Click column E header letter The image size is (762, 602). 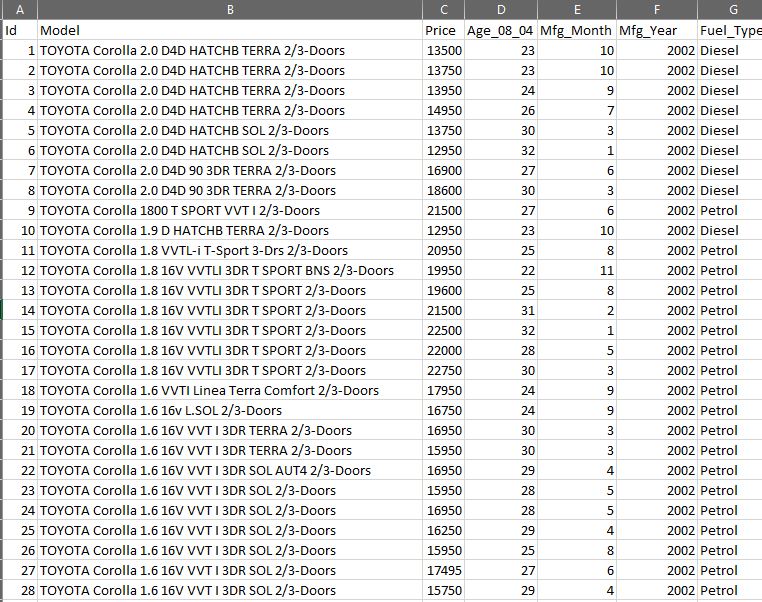577,9
